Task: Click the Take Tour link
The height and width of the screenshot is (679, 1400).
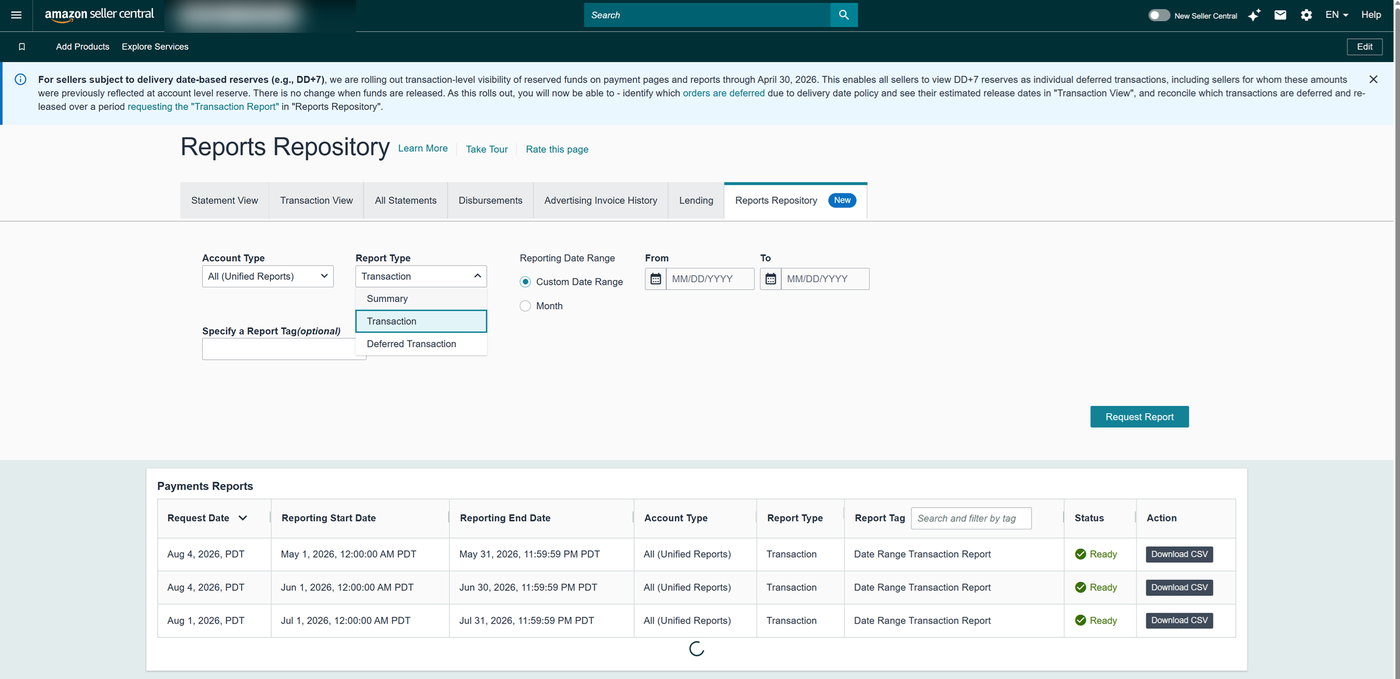Action: [487, 149]
